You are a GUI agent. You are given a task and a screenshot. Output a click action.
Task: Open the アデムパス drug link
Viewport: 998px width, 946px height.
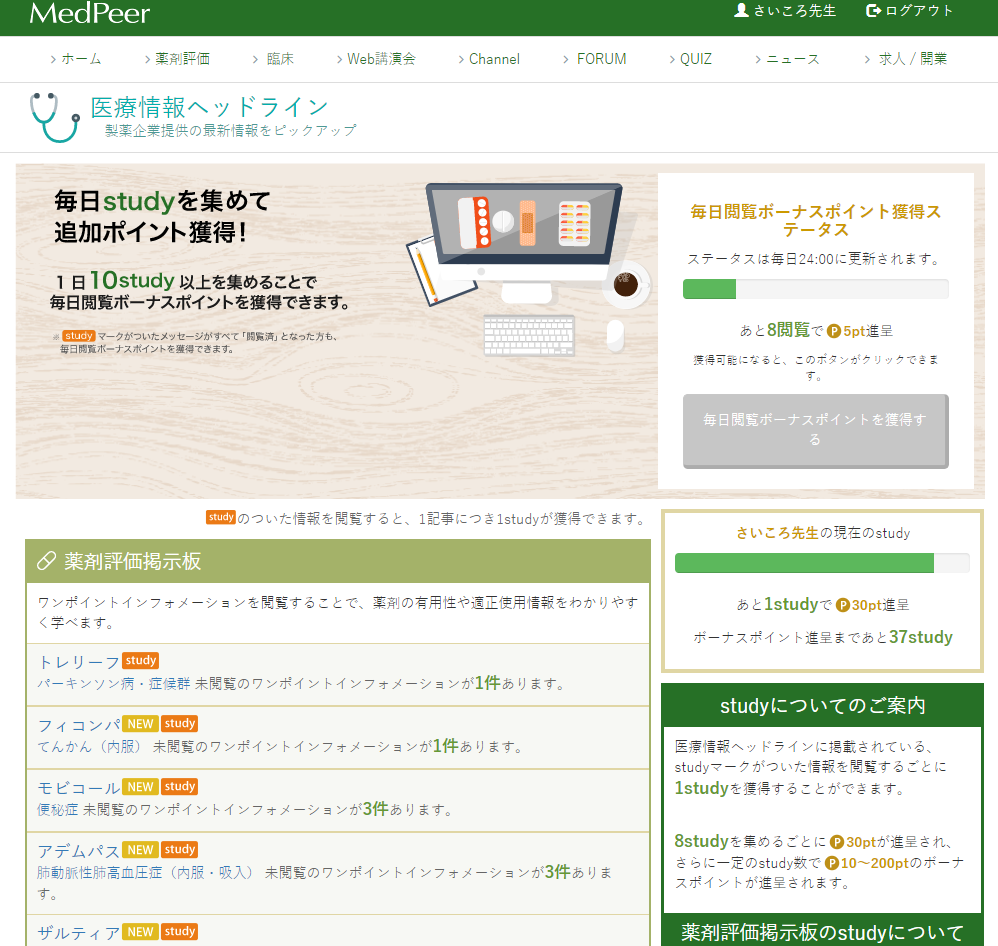(79, 851)
